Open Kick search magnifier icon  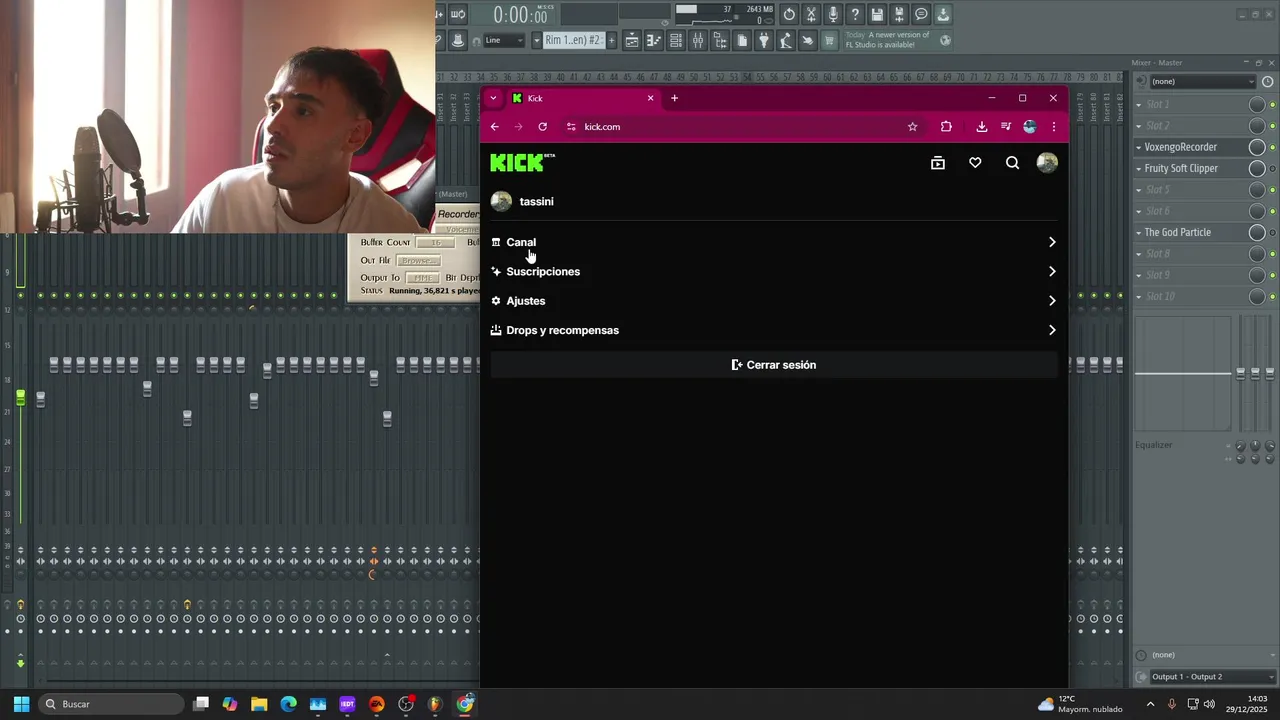click(x=1012, y=163)
